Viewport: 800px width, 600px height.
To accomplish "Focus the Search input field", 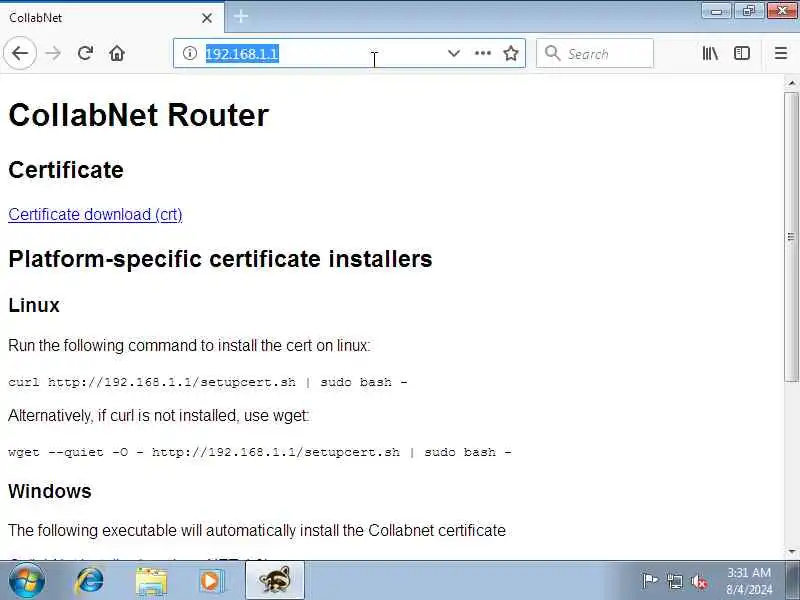I will 595,53.
